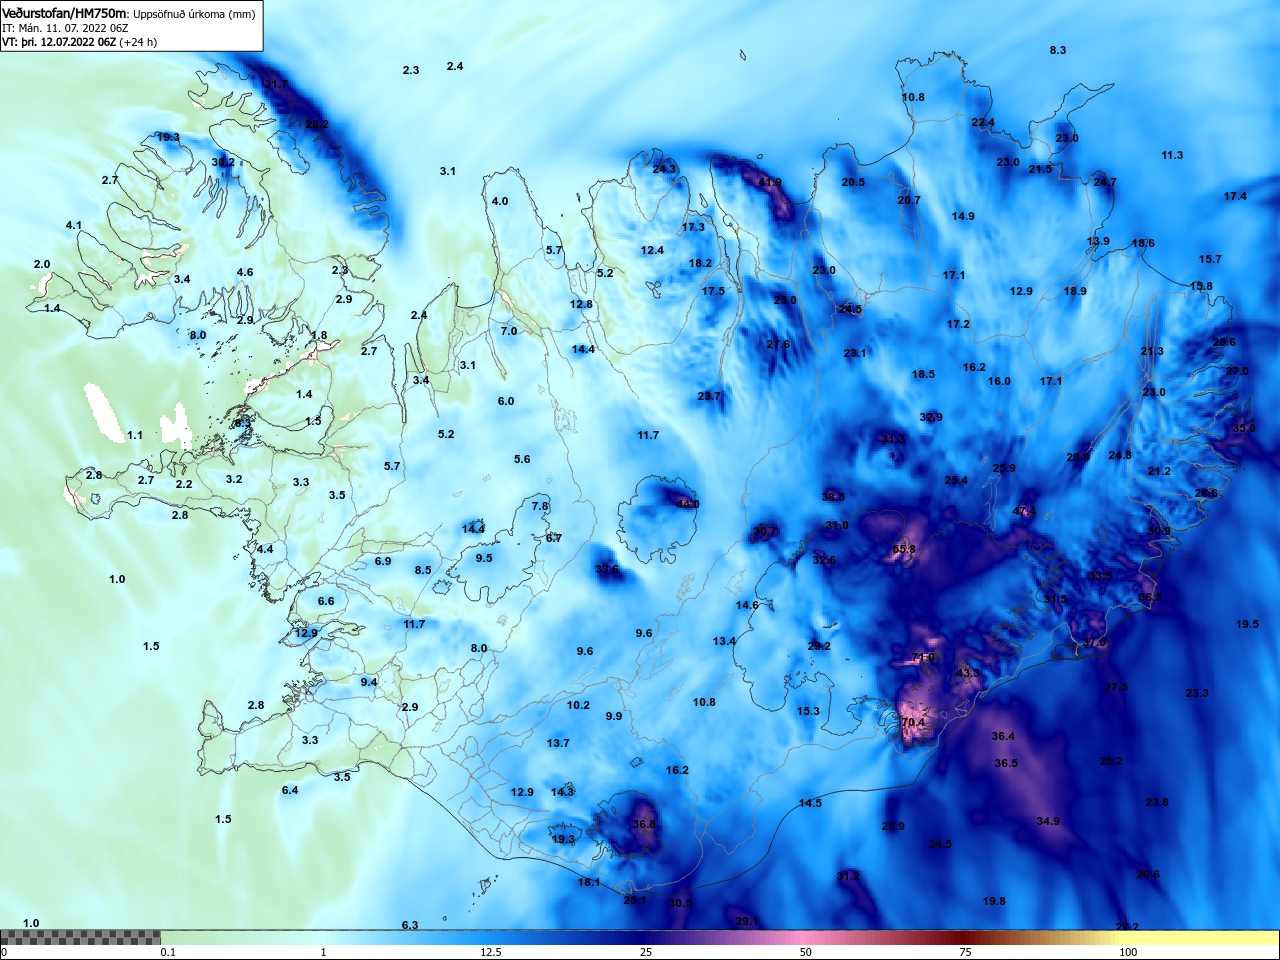This screenshot has height=960, width=1280.
Task: Click the 14.9 precipitation value
Action: click(x=963, y=216)
